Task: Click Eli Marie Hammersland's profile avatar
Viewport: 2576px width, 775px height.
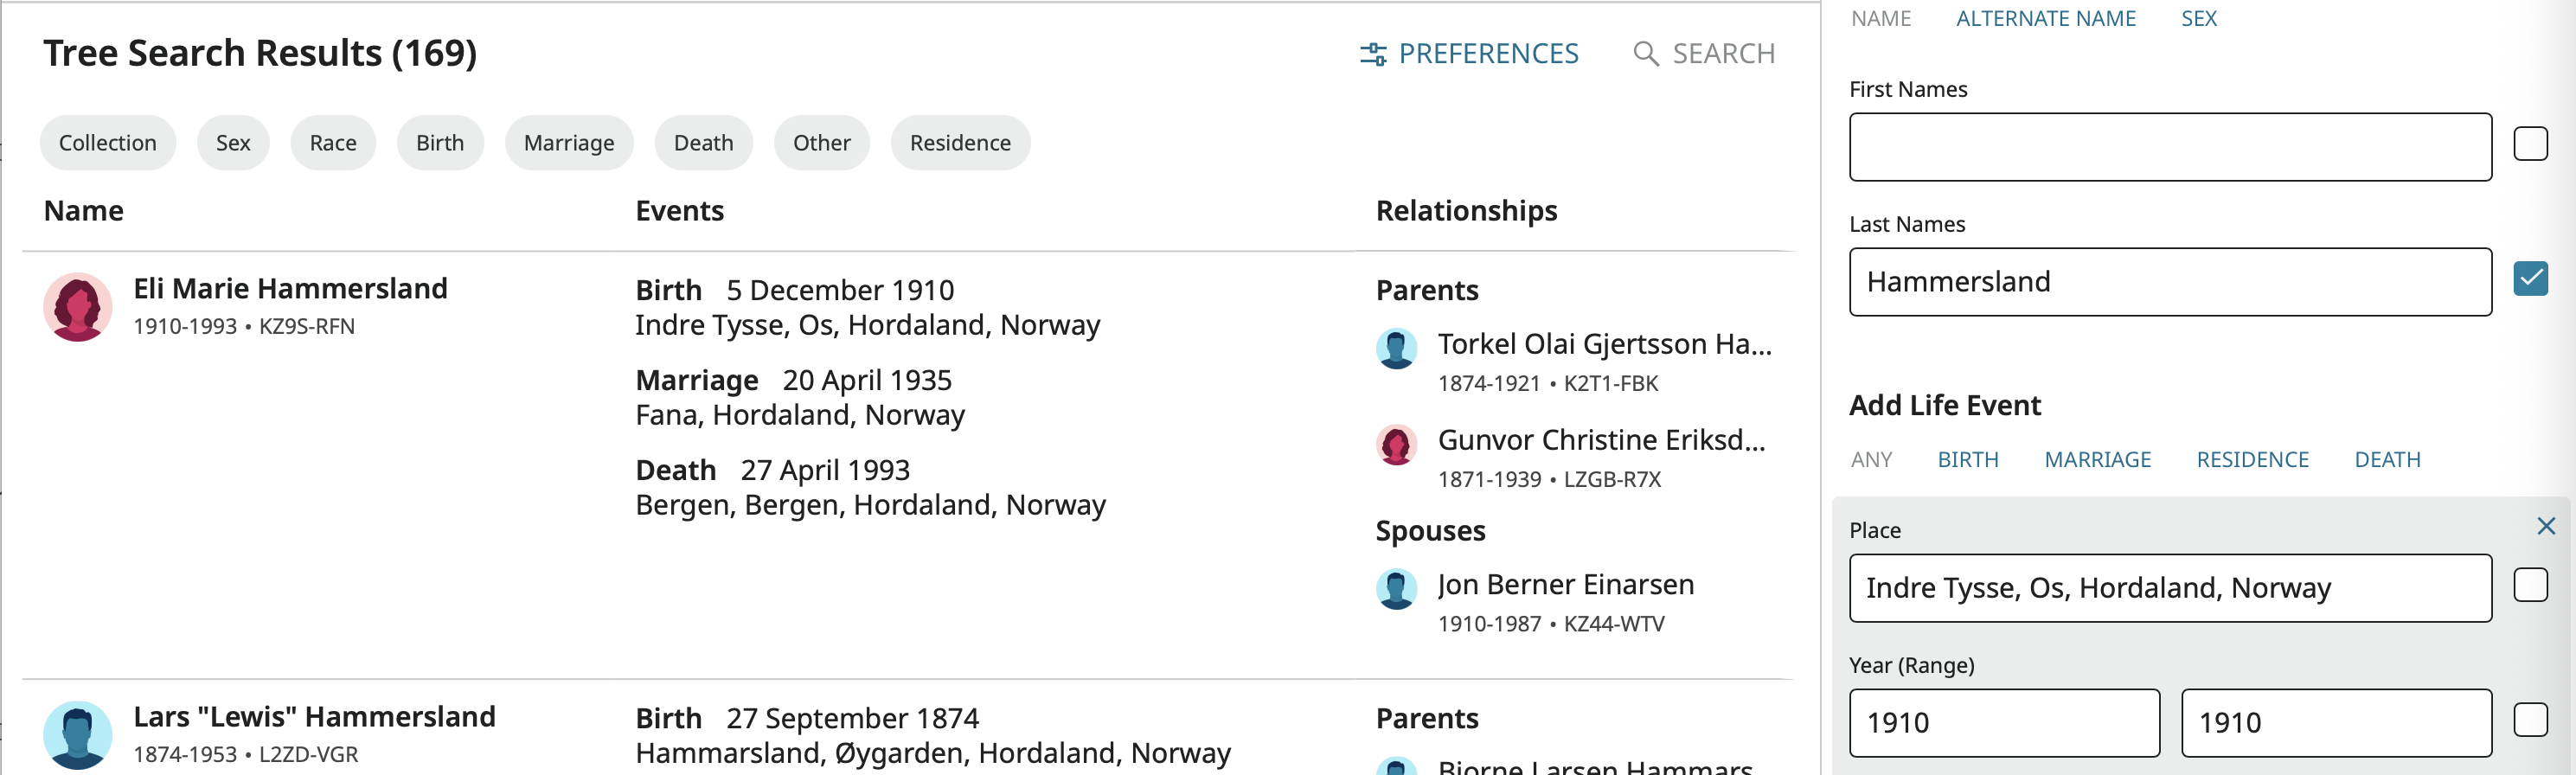Action: pyautogui.click(x=78, y=306)
